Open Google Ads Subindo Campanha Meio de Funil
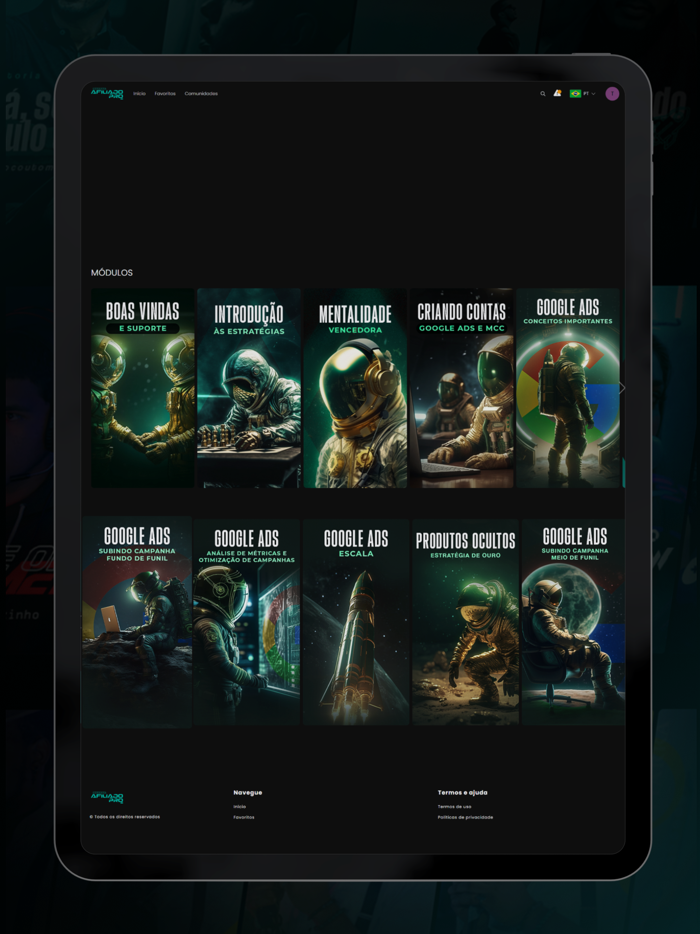This screenshot has width=700, height=934. tap(574, 622)
